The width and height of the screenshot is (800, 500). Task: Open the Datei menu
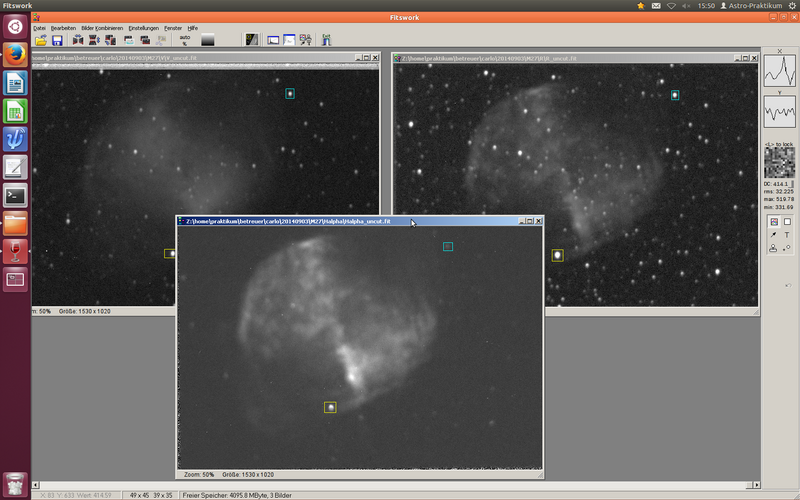click(x=39, y=28)
